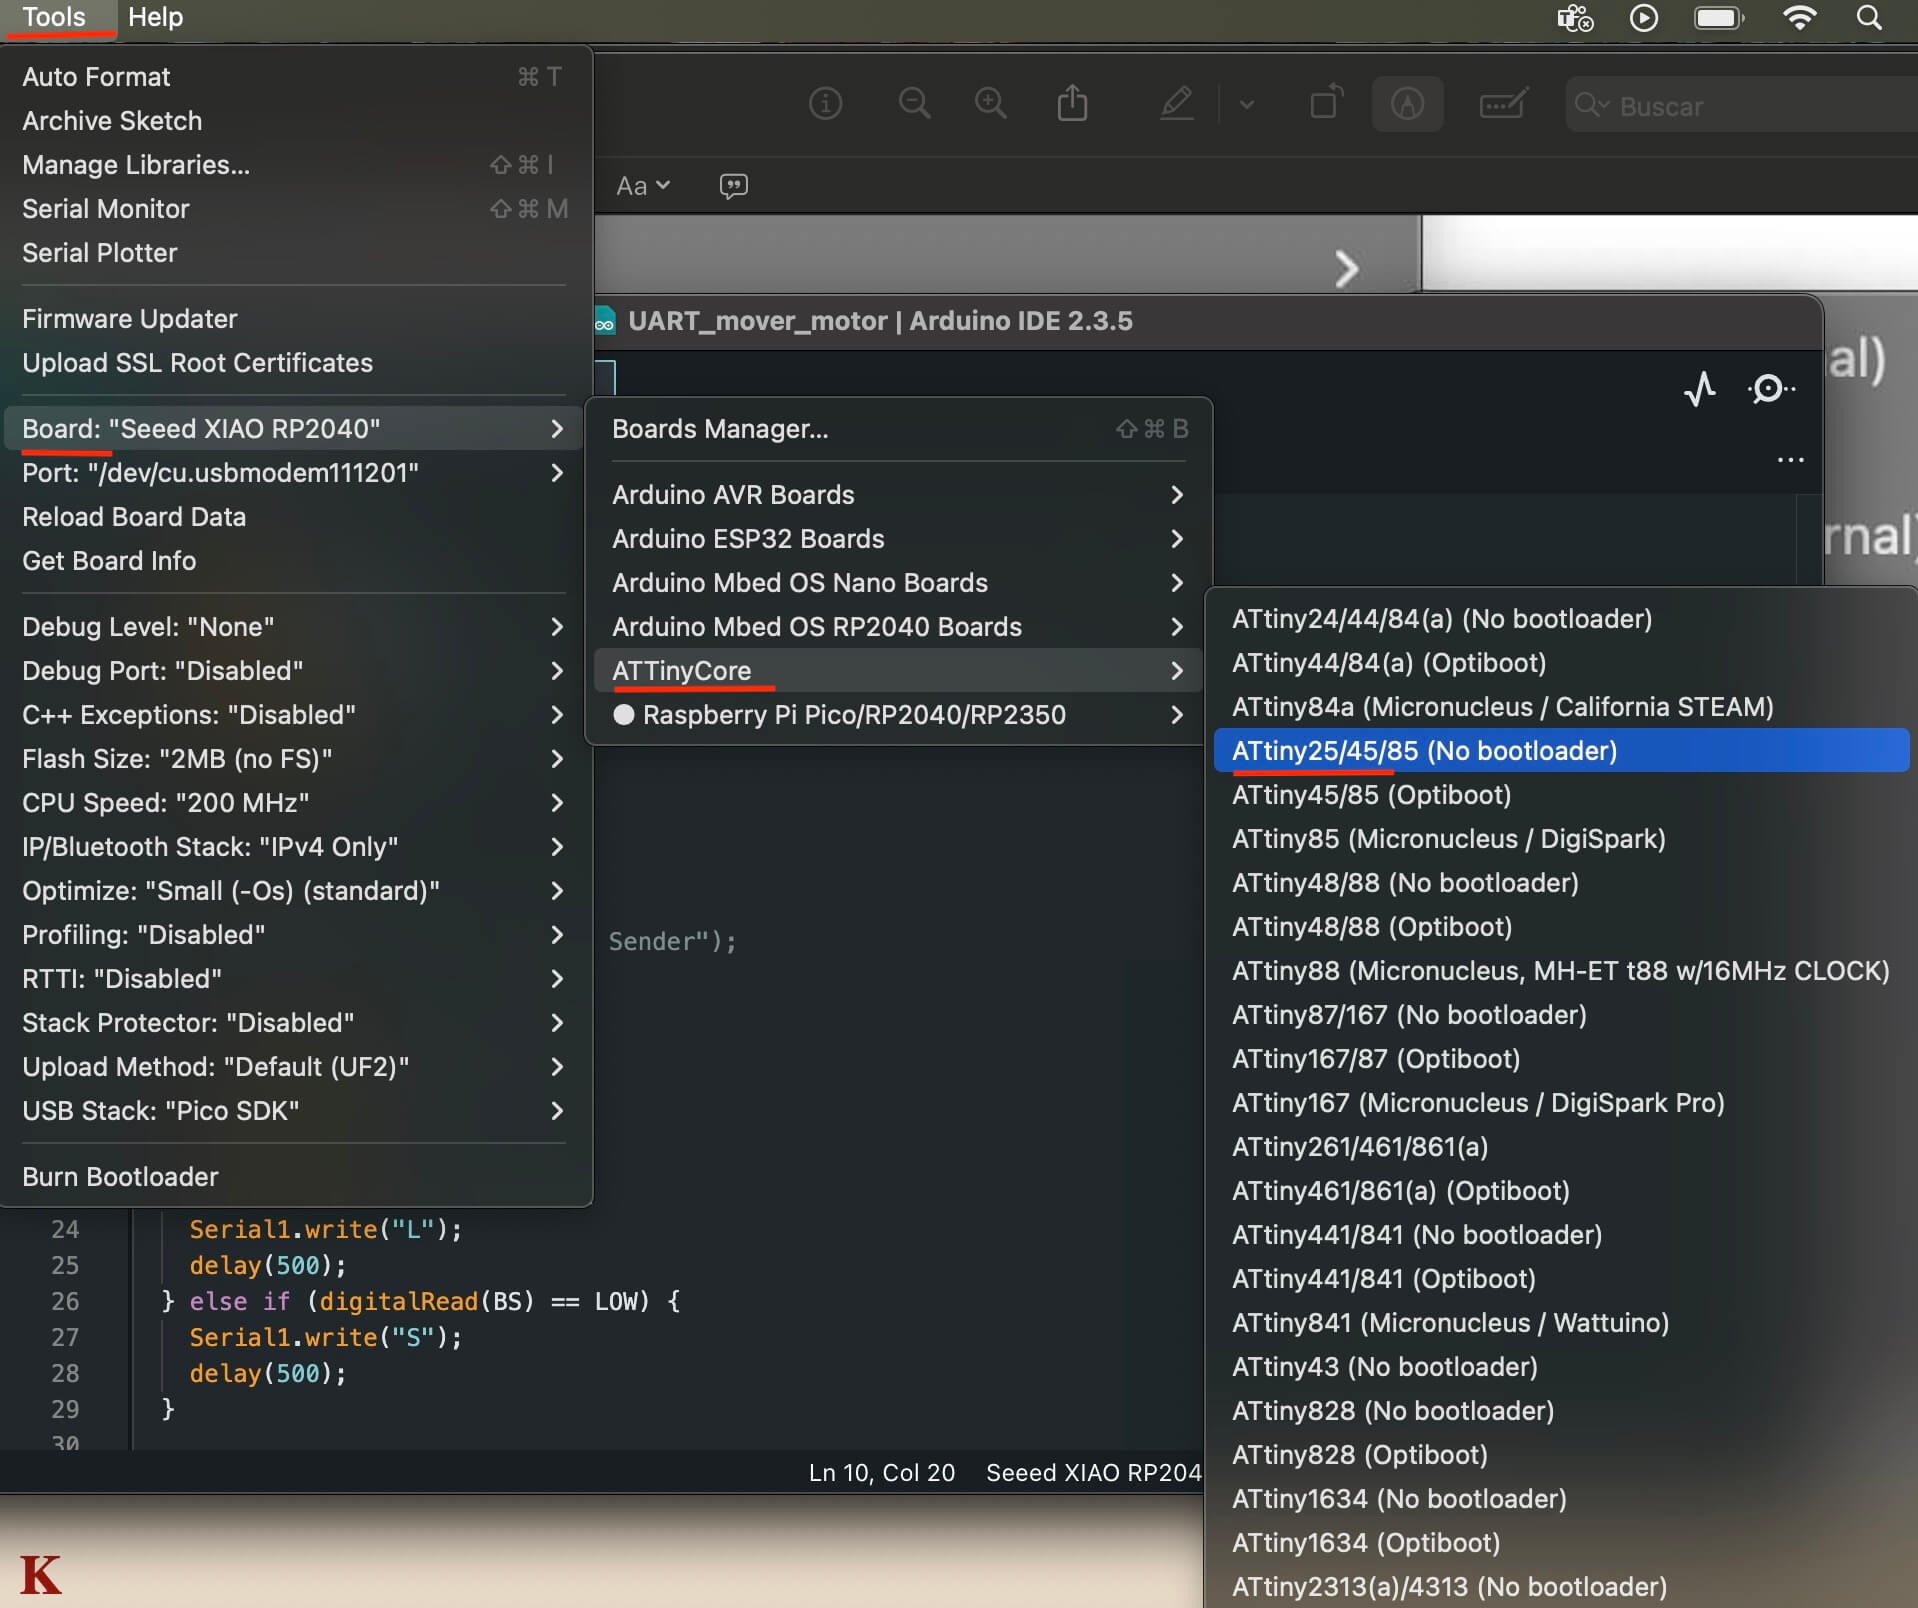Screen dimensions: 1918x1608
Task: Click the speech bubble note icon
Action: [x=733, y=186]
